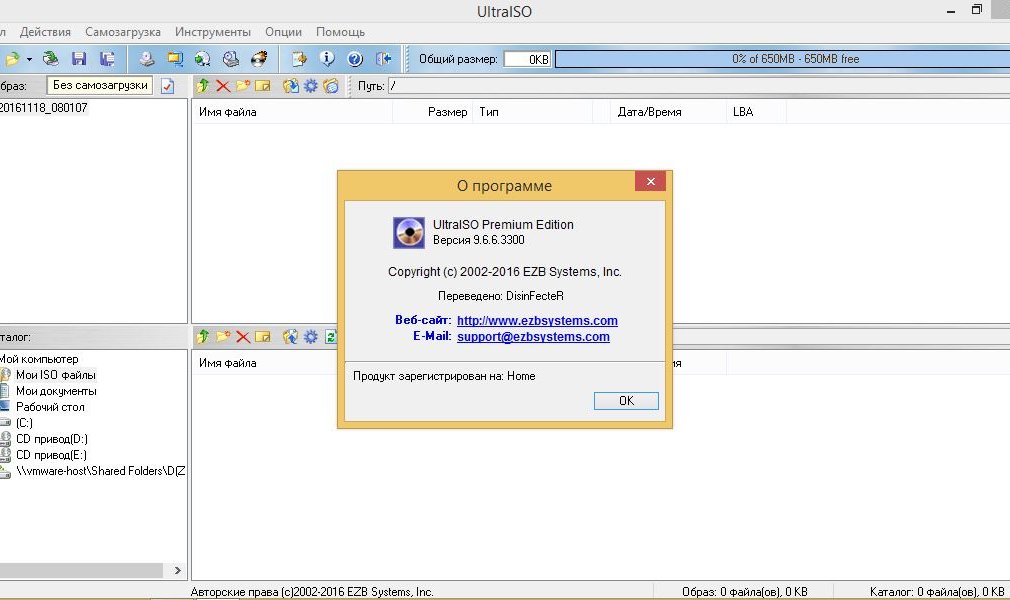Click the Общий размер 0KB size field
This screenshot has height=600, width=1010.
[528, 59]
